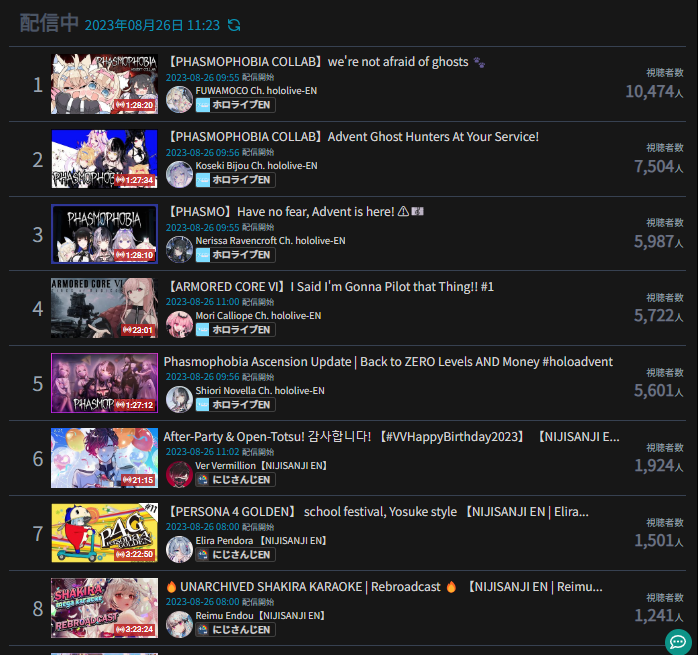698x655 pixels.
Task: Click the refresh icon next to the timestamp
Action: point(234,25)
